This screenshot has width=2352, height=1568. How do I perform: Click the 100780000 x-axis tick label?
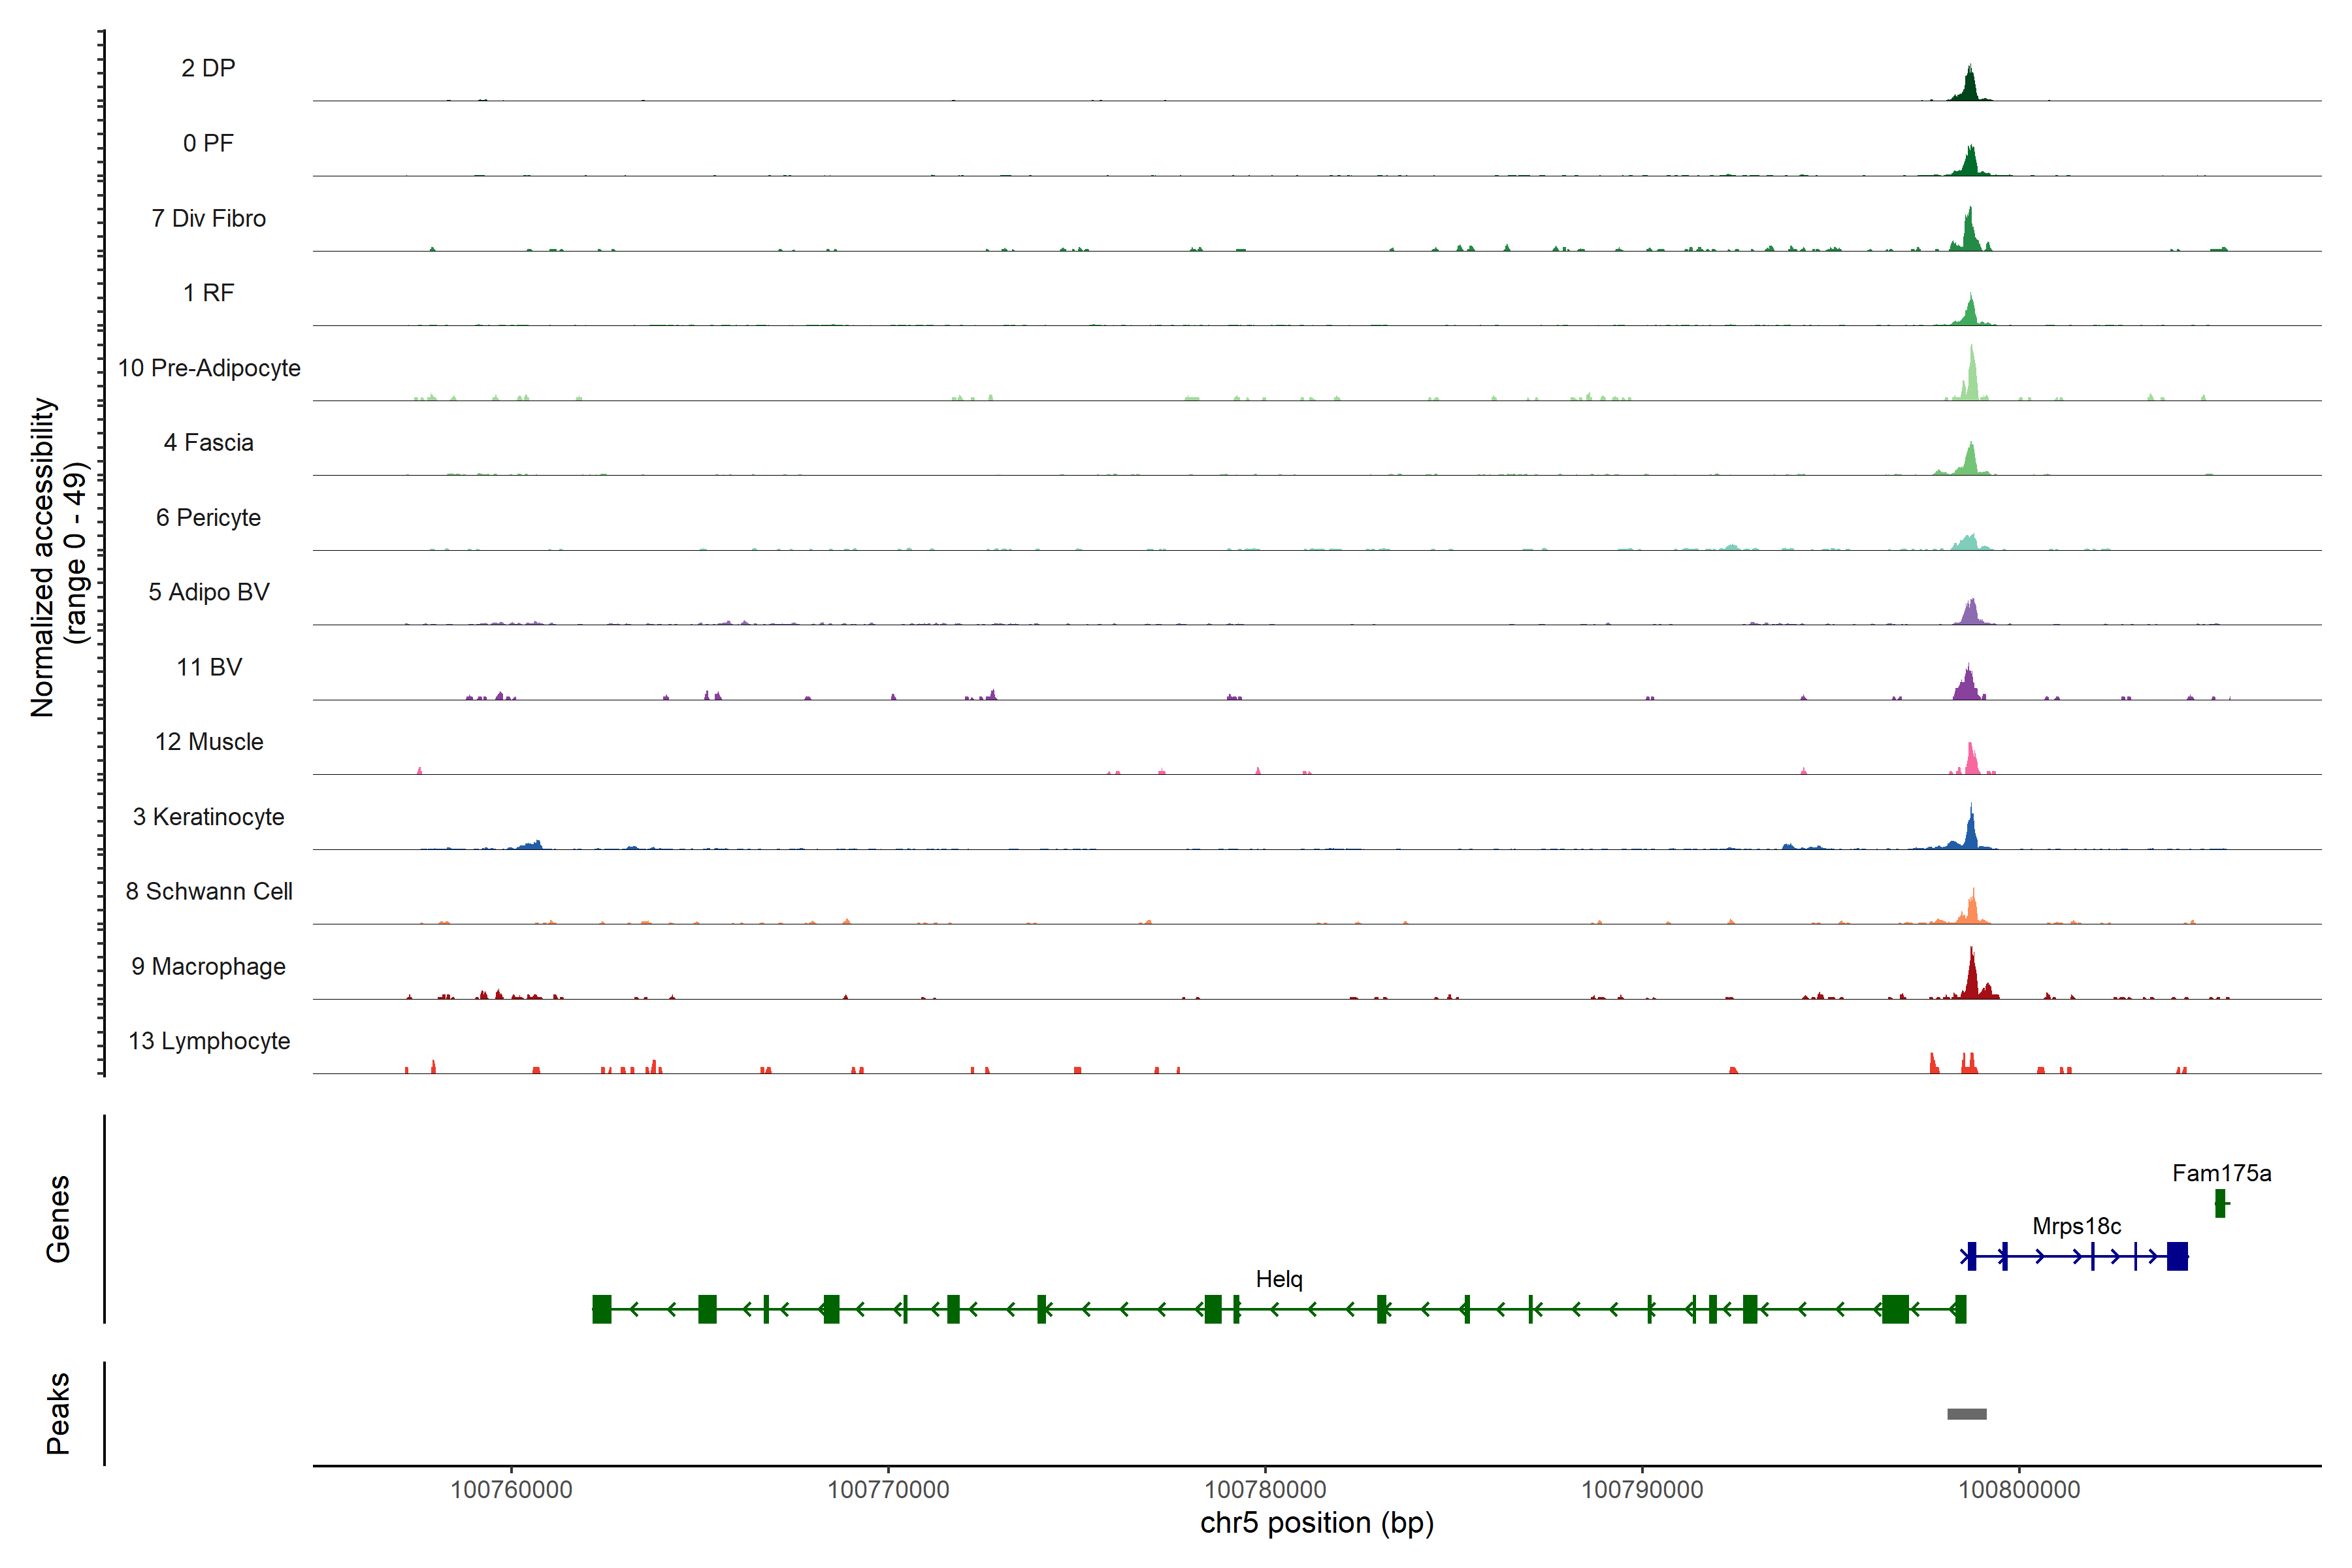1265,1489
